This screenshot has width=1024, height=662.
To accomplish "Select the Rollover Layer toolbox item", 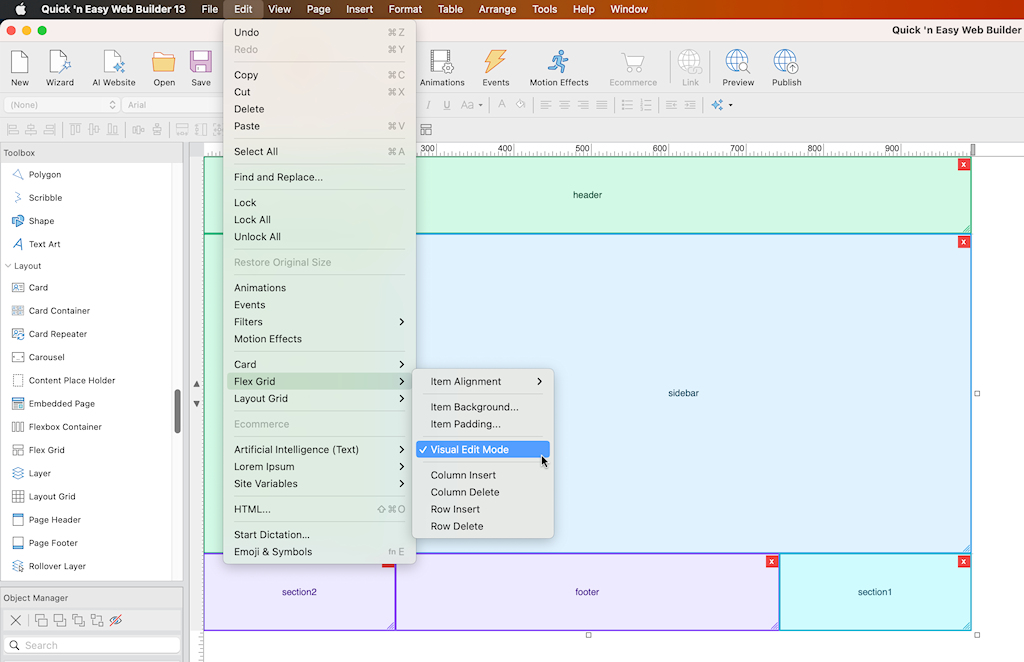I will click(x=57, y=566).
